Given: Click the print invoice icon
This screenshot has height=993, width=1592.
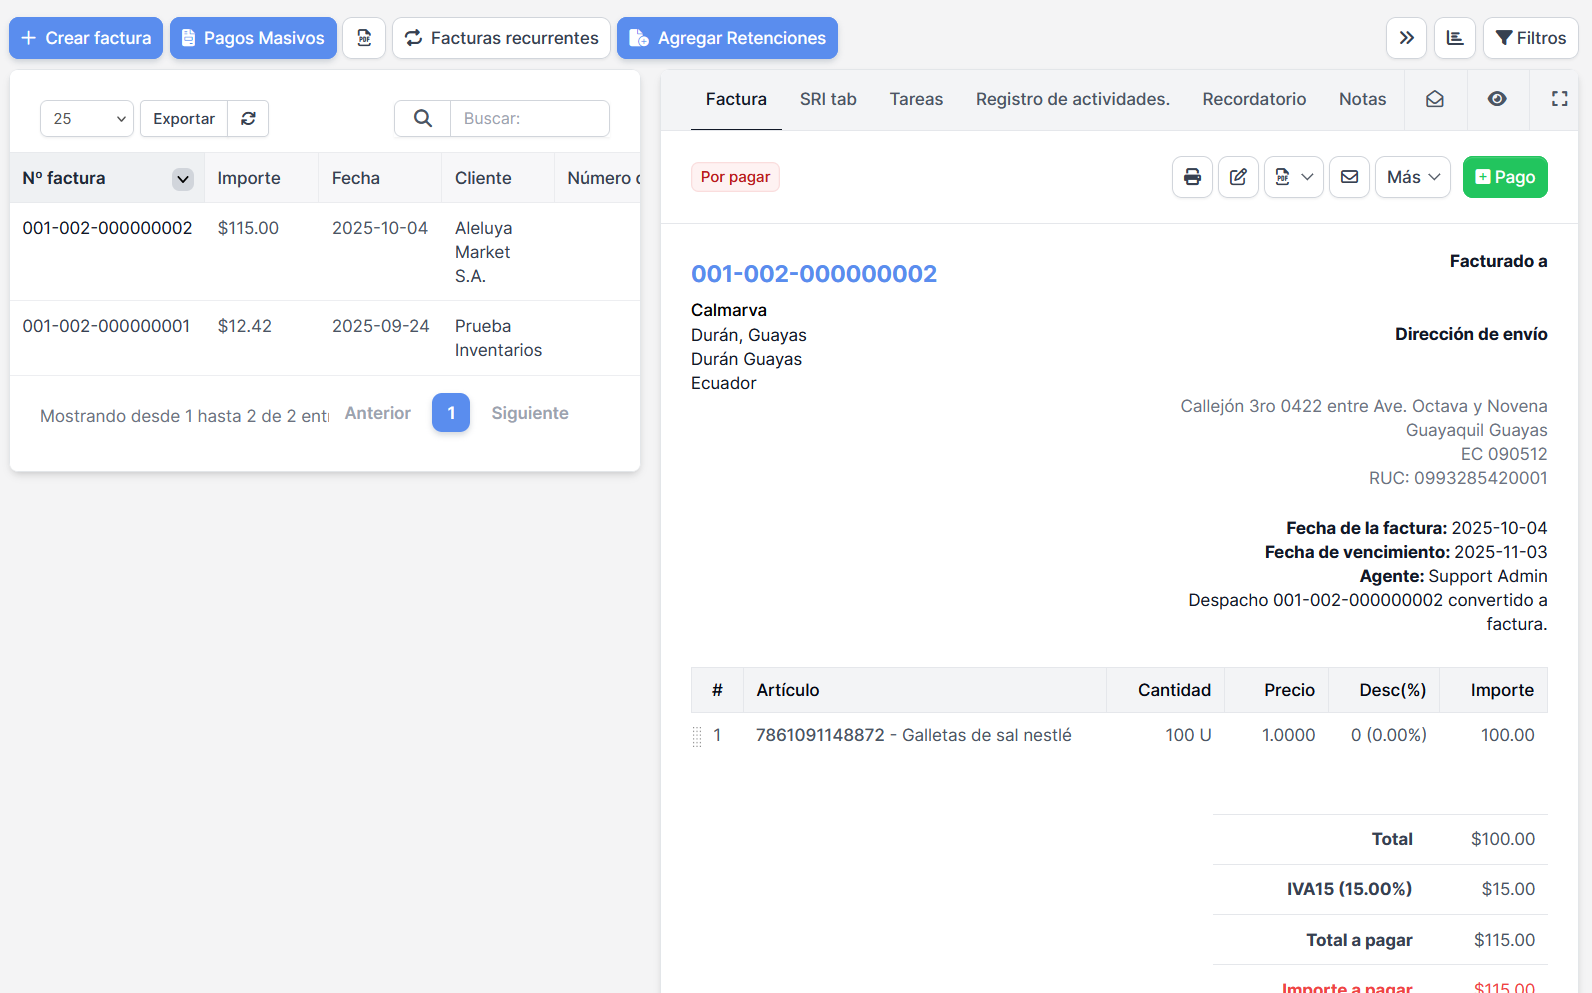Looking at the screenshot, I should (1192, 177).
